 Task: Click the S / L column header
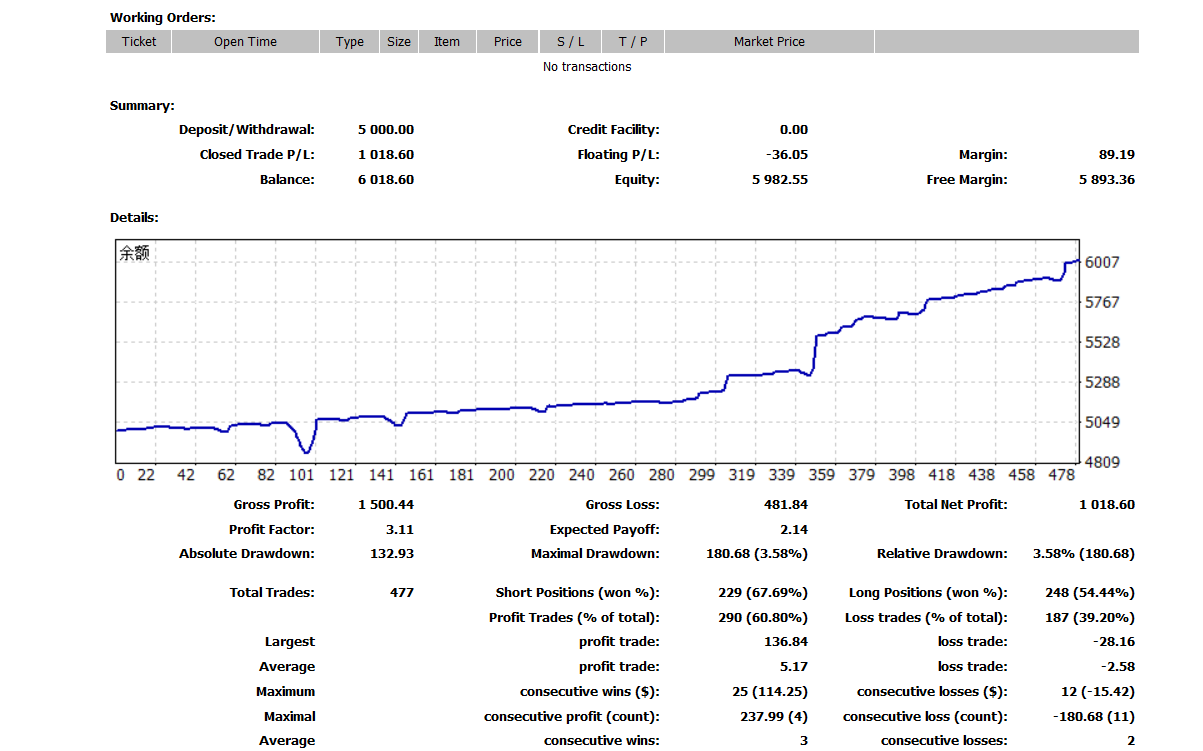pos(571,41)
